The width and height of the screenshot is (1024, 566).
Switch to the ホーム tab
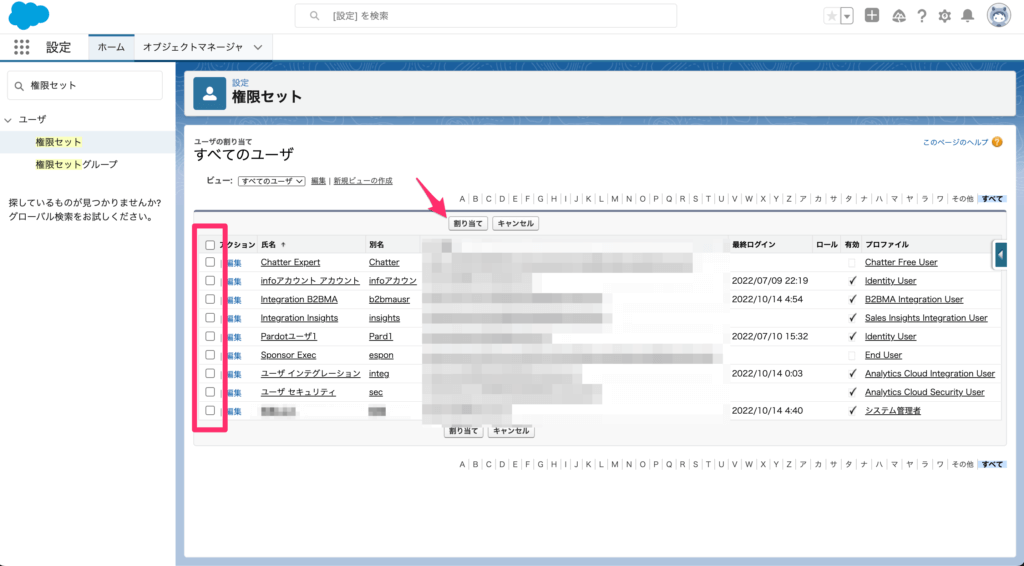click(111, 47)
